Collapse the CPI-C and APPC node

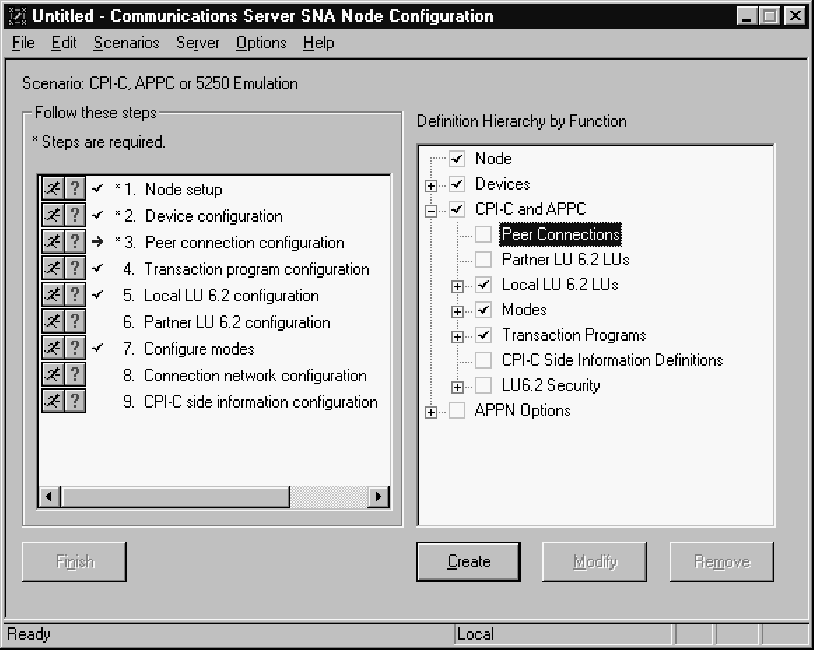431,211
